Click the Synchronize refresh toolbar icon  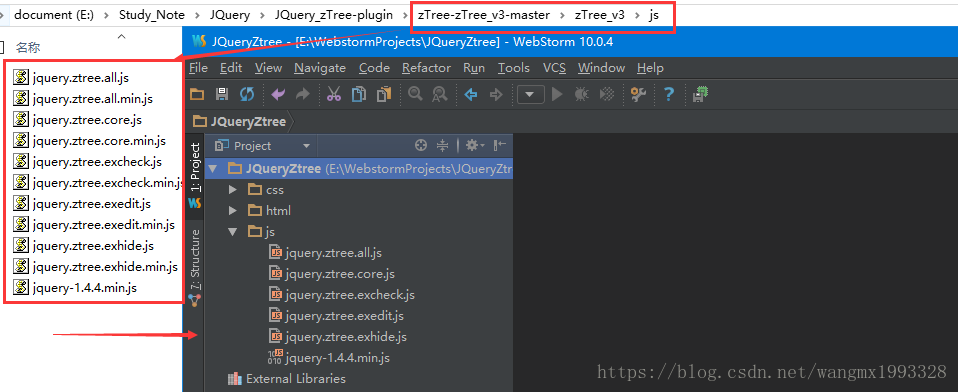(x=246, y=94)
